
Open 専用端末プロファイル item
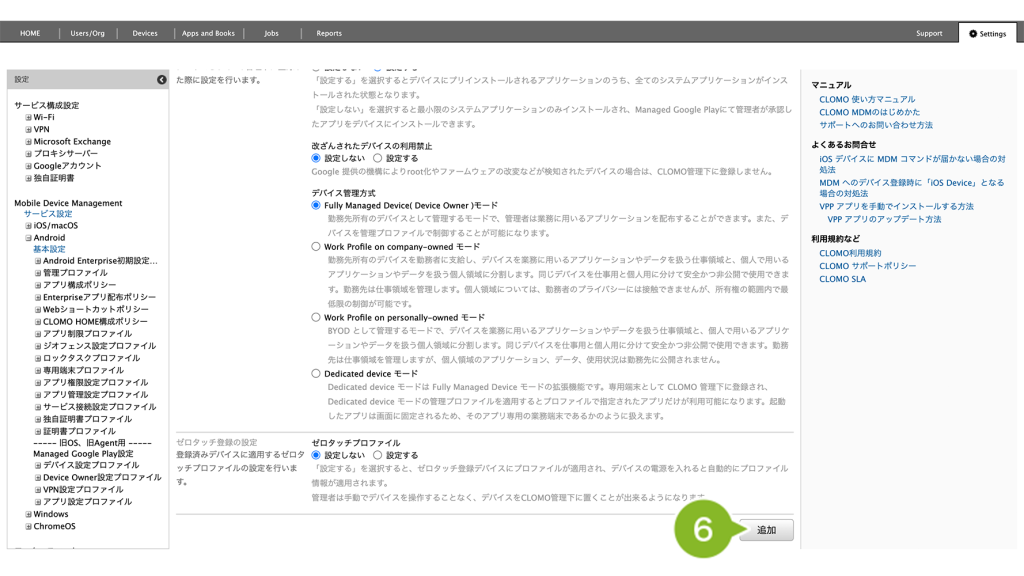(84, 370)
